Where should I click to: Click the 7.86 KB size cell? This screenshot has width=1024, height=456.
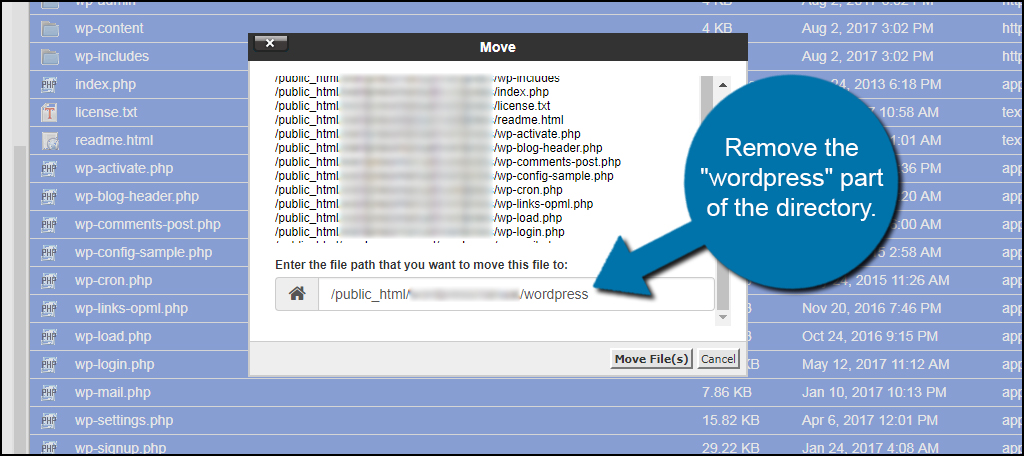click(726, 393)
